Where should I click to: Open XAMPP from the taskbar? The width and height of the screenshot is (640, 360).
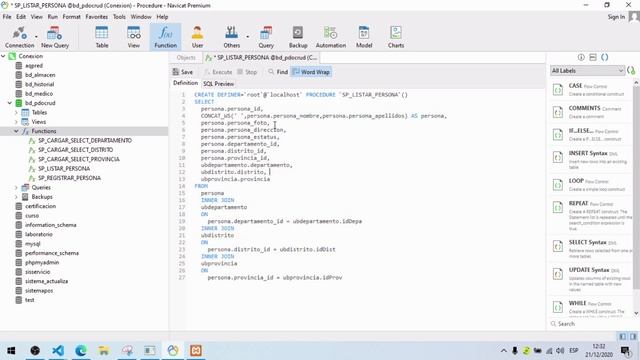pyautogui.click(x=196, y=350)
